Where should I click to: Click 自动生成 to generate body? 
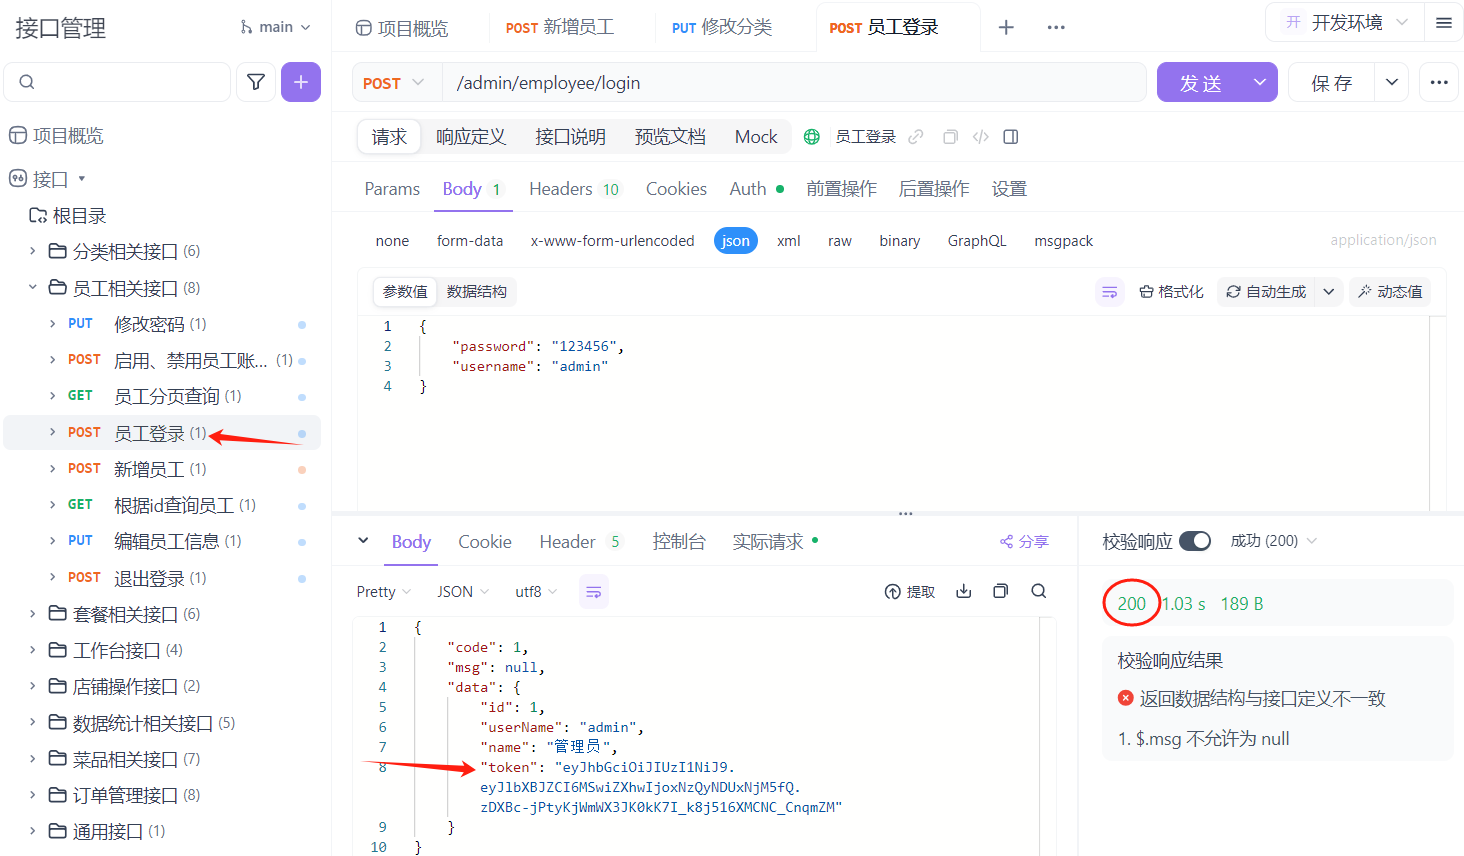[1266, 292]
